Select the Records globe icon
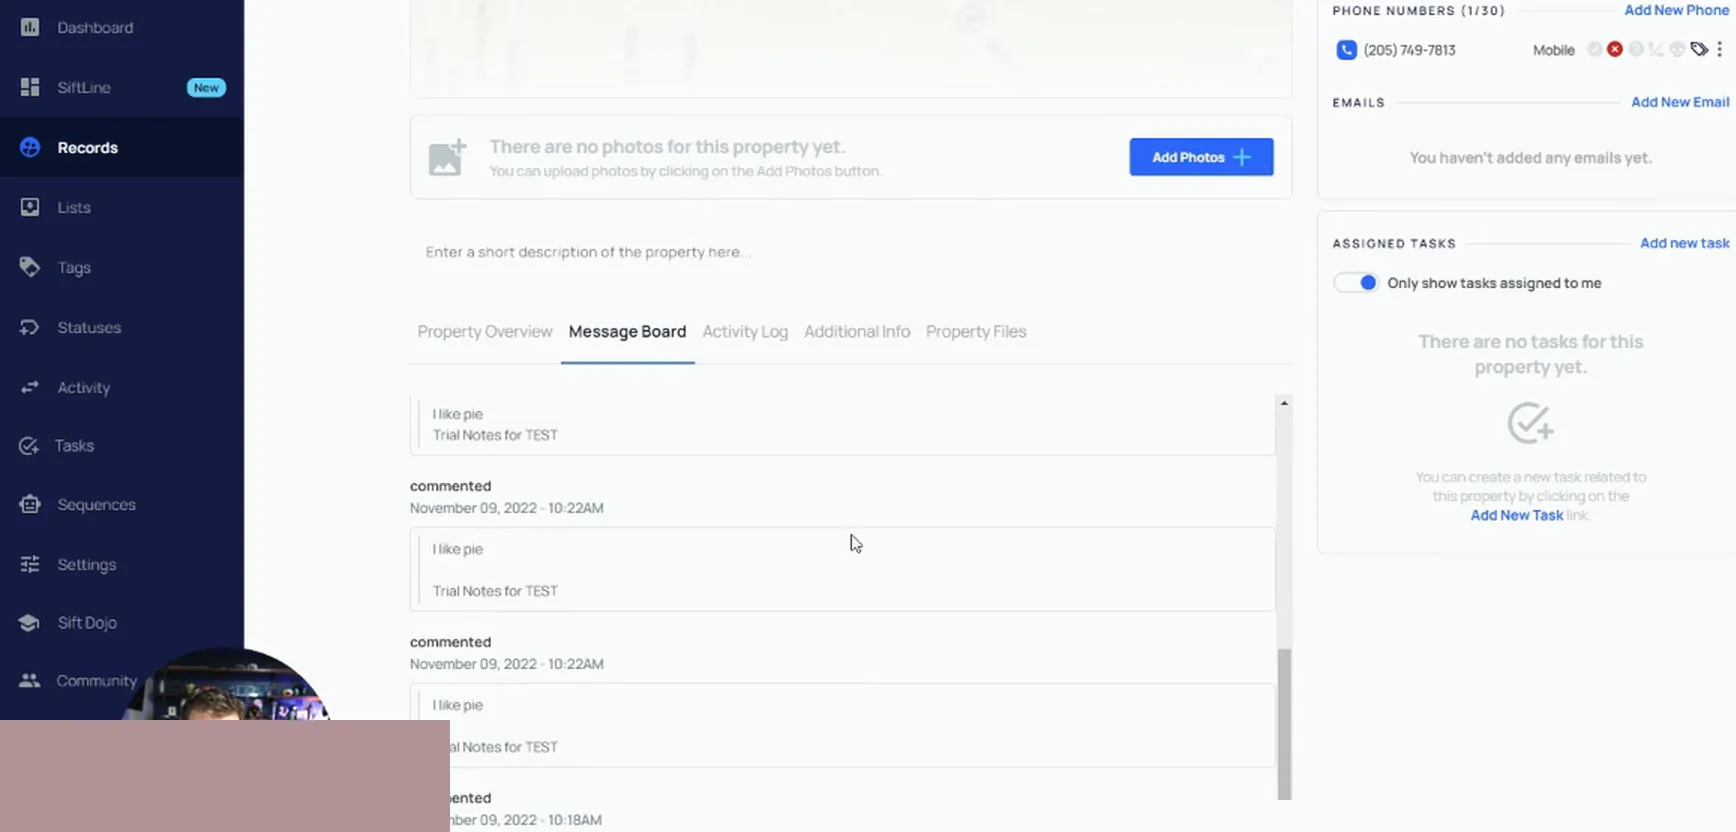The height and width of the screenshot is (832, 1736). click(x=30, y=147)
